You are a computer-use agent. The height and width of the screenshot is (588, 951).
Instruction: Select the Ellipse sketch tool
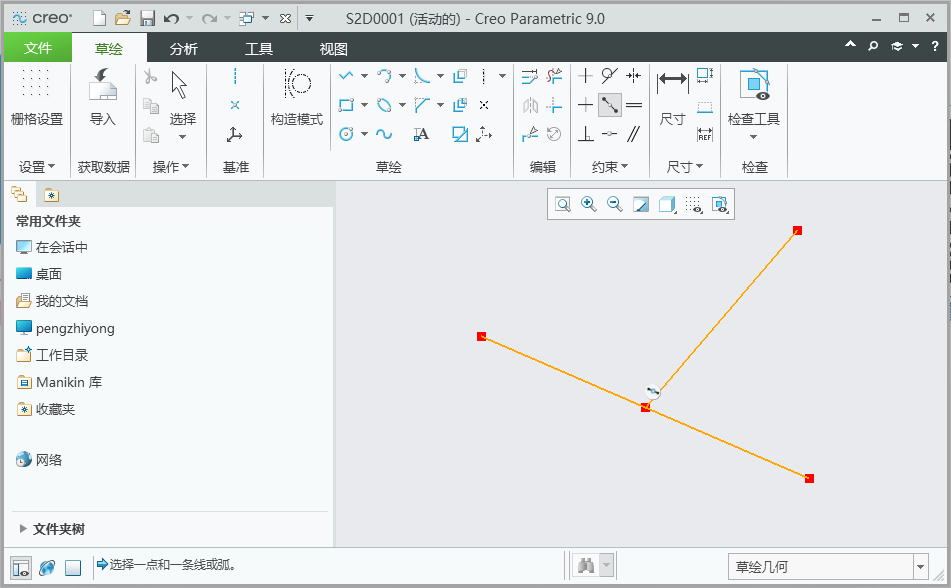tap(384, 105)
